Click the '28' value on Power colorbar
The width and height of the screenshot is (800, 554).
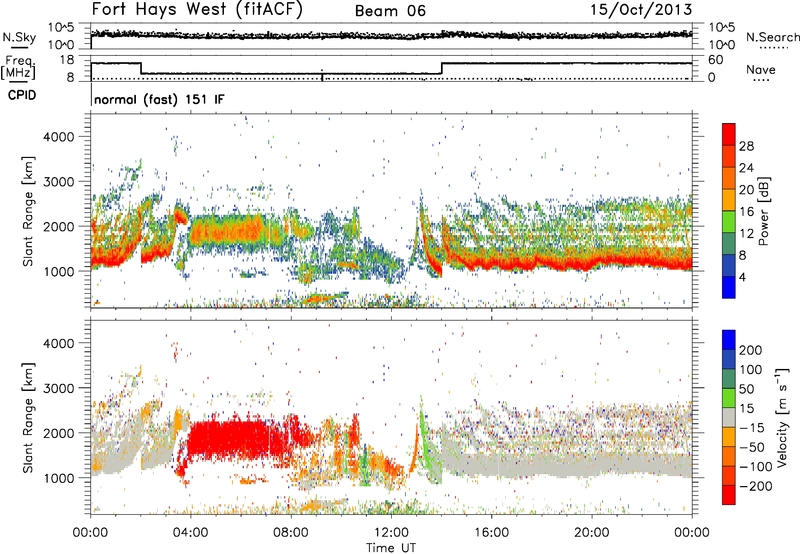pos(746,146)
